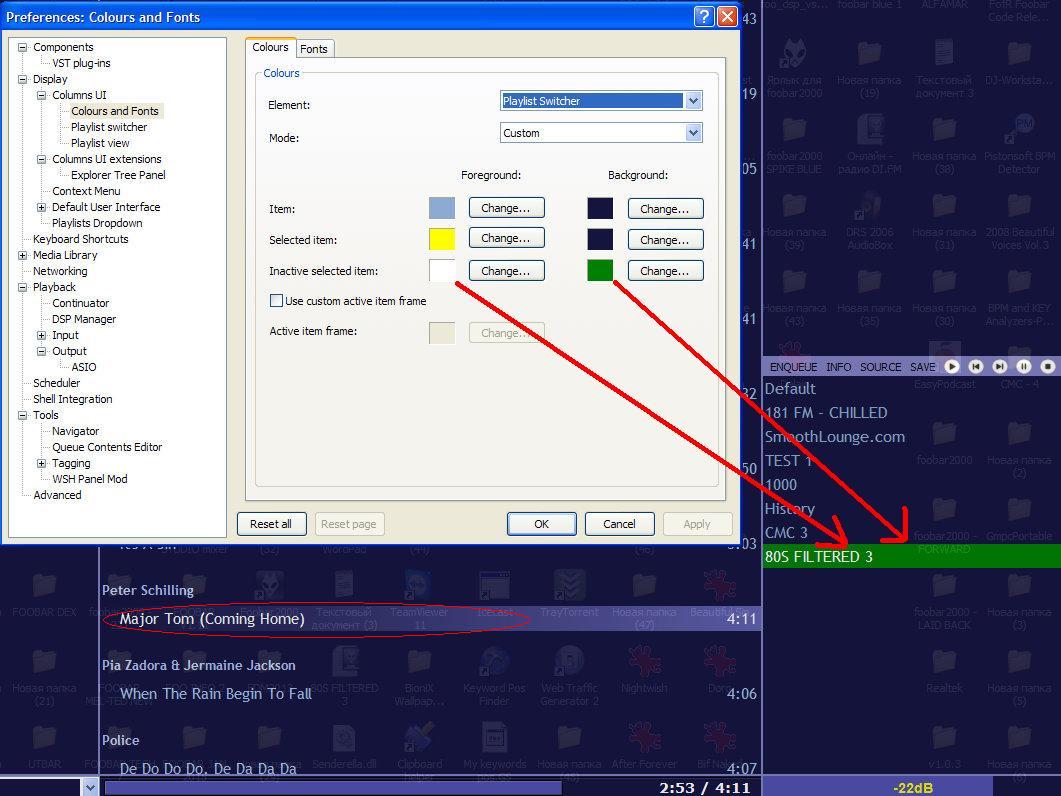The image size is (1061, 796).
Task: Click Change for Inactive selected item background
Action: coord(665,271)
